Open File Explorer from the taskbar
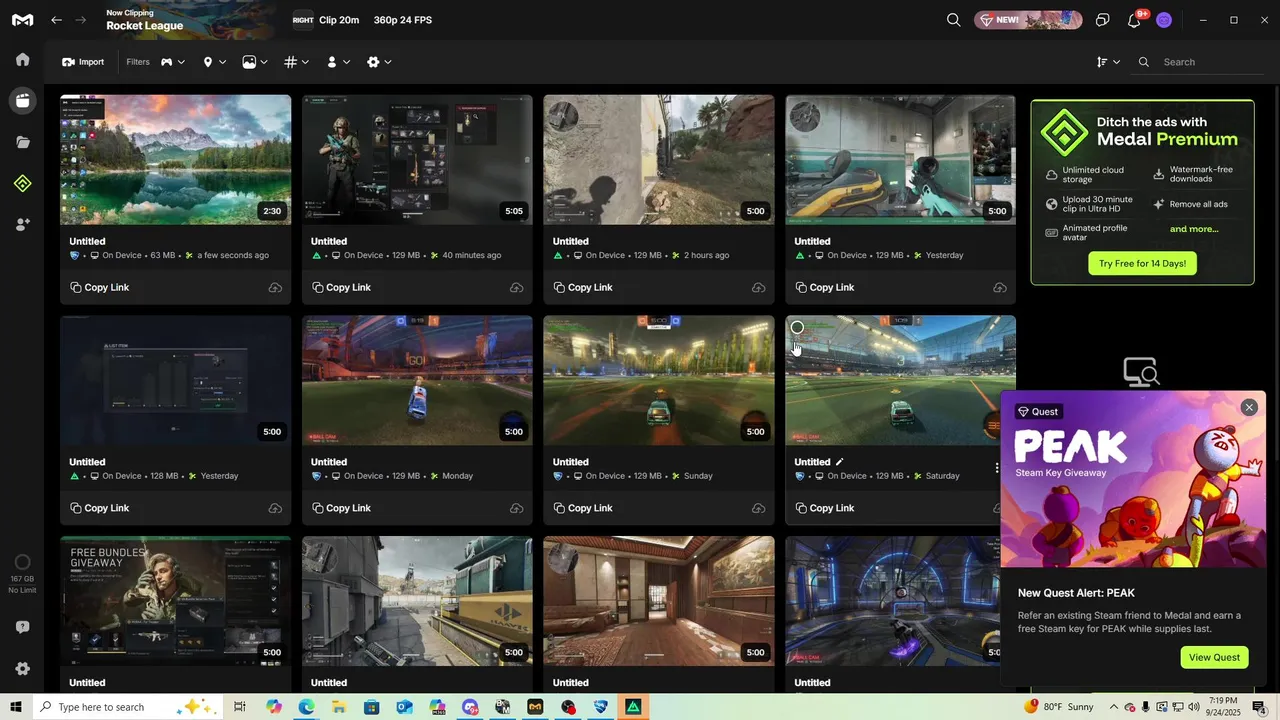The image size is (1280, 720). pos(339,707)
